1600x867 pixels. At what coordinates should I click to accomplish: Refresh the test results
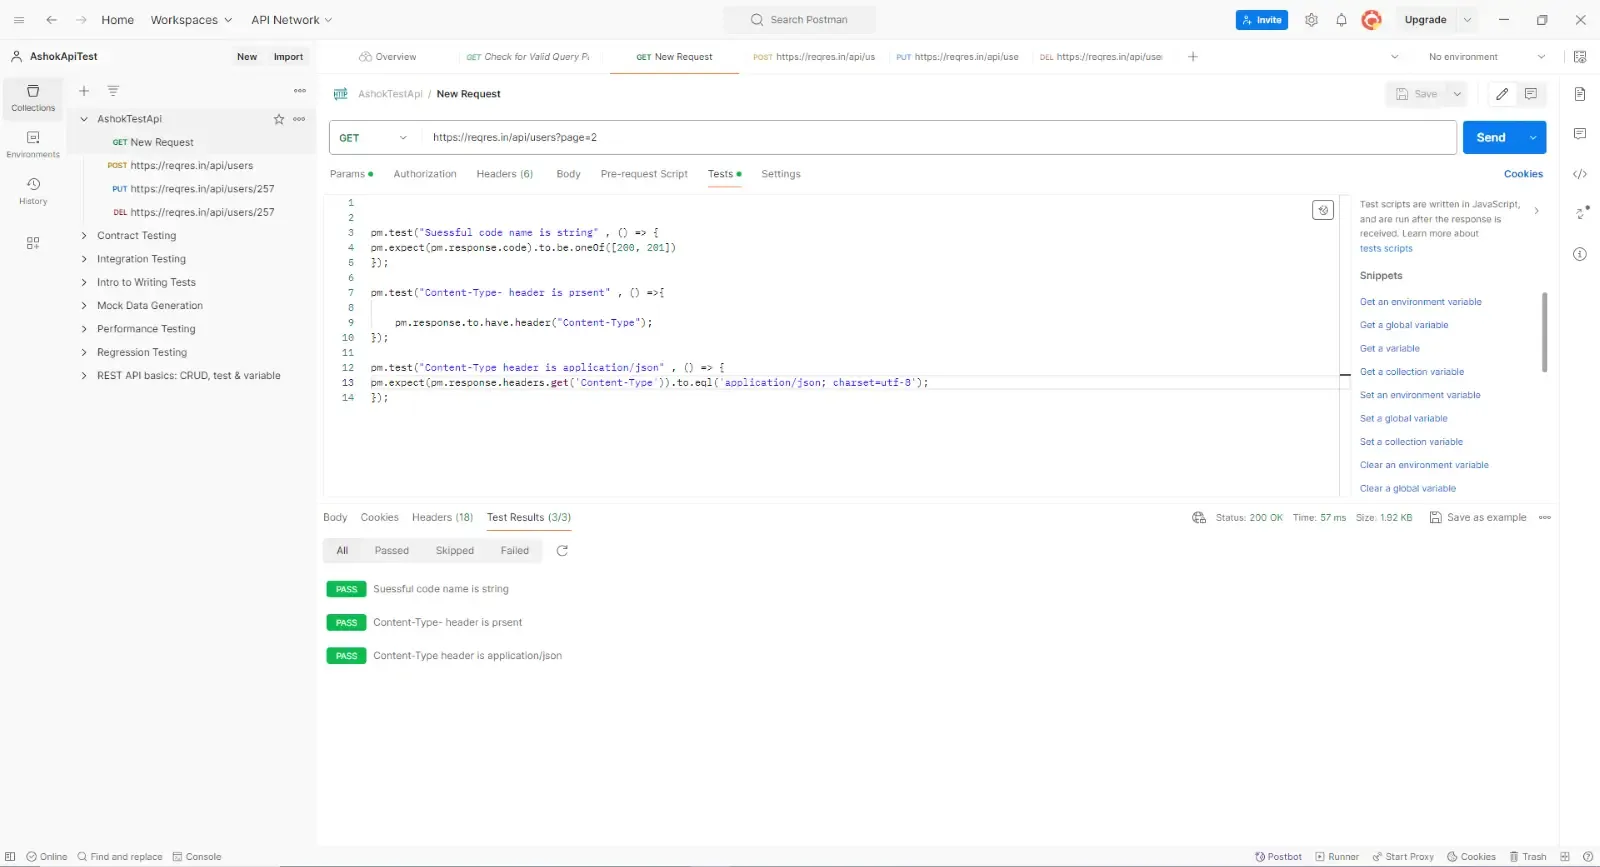pyautogui.click(x=562, y=551)
